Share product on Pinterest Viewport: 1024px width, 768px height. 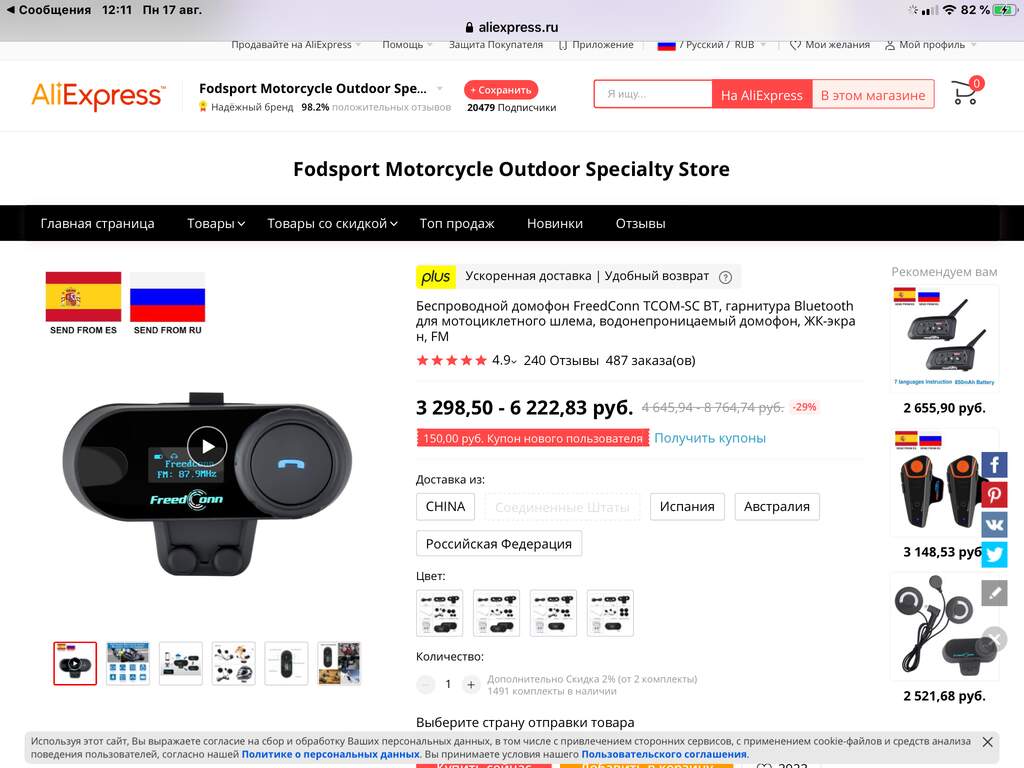tap(994, 495)
